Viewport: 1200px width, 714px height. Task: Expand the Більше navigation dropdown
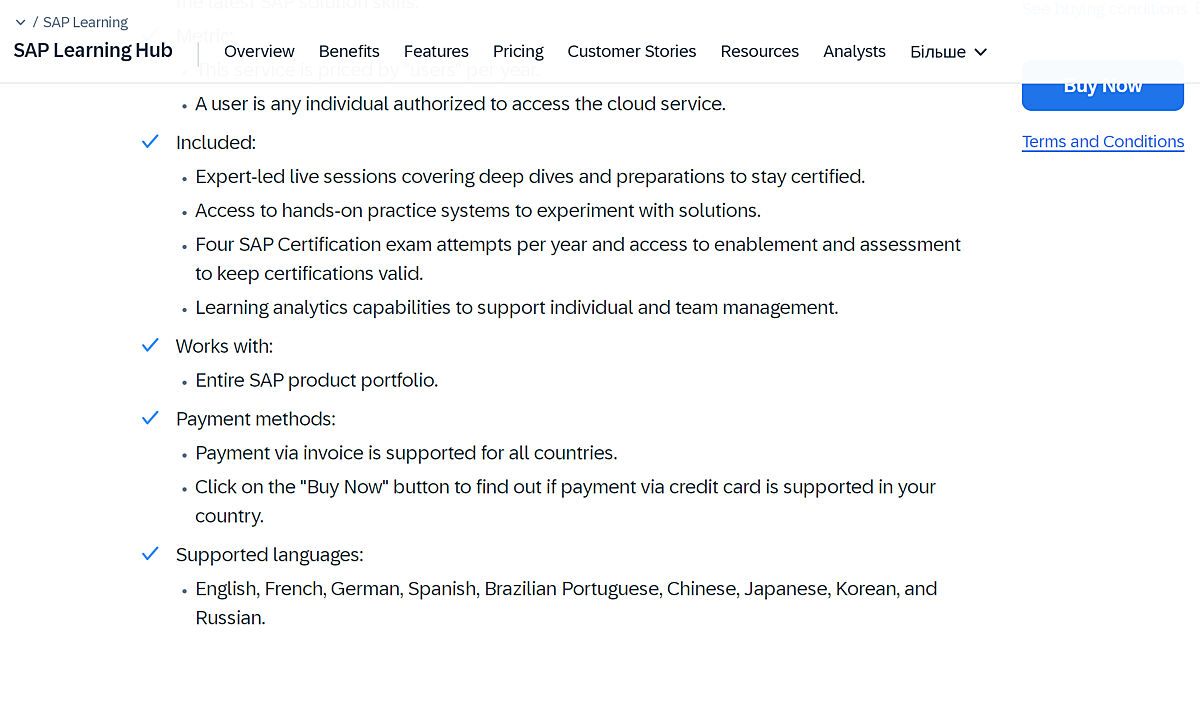point(948,52)
